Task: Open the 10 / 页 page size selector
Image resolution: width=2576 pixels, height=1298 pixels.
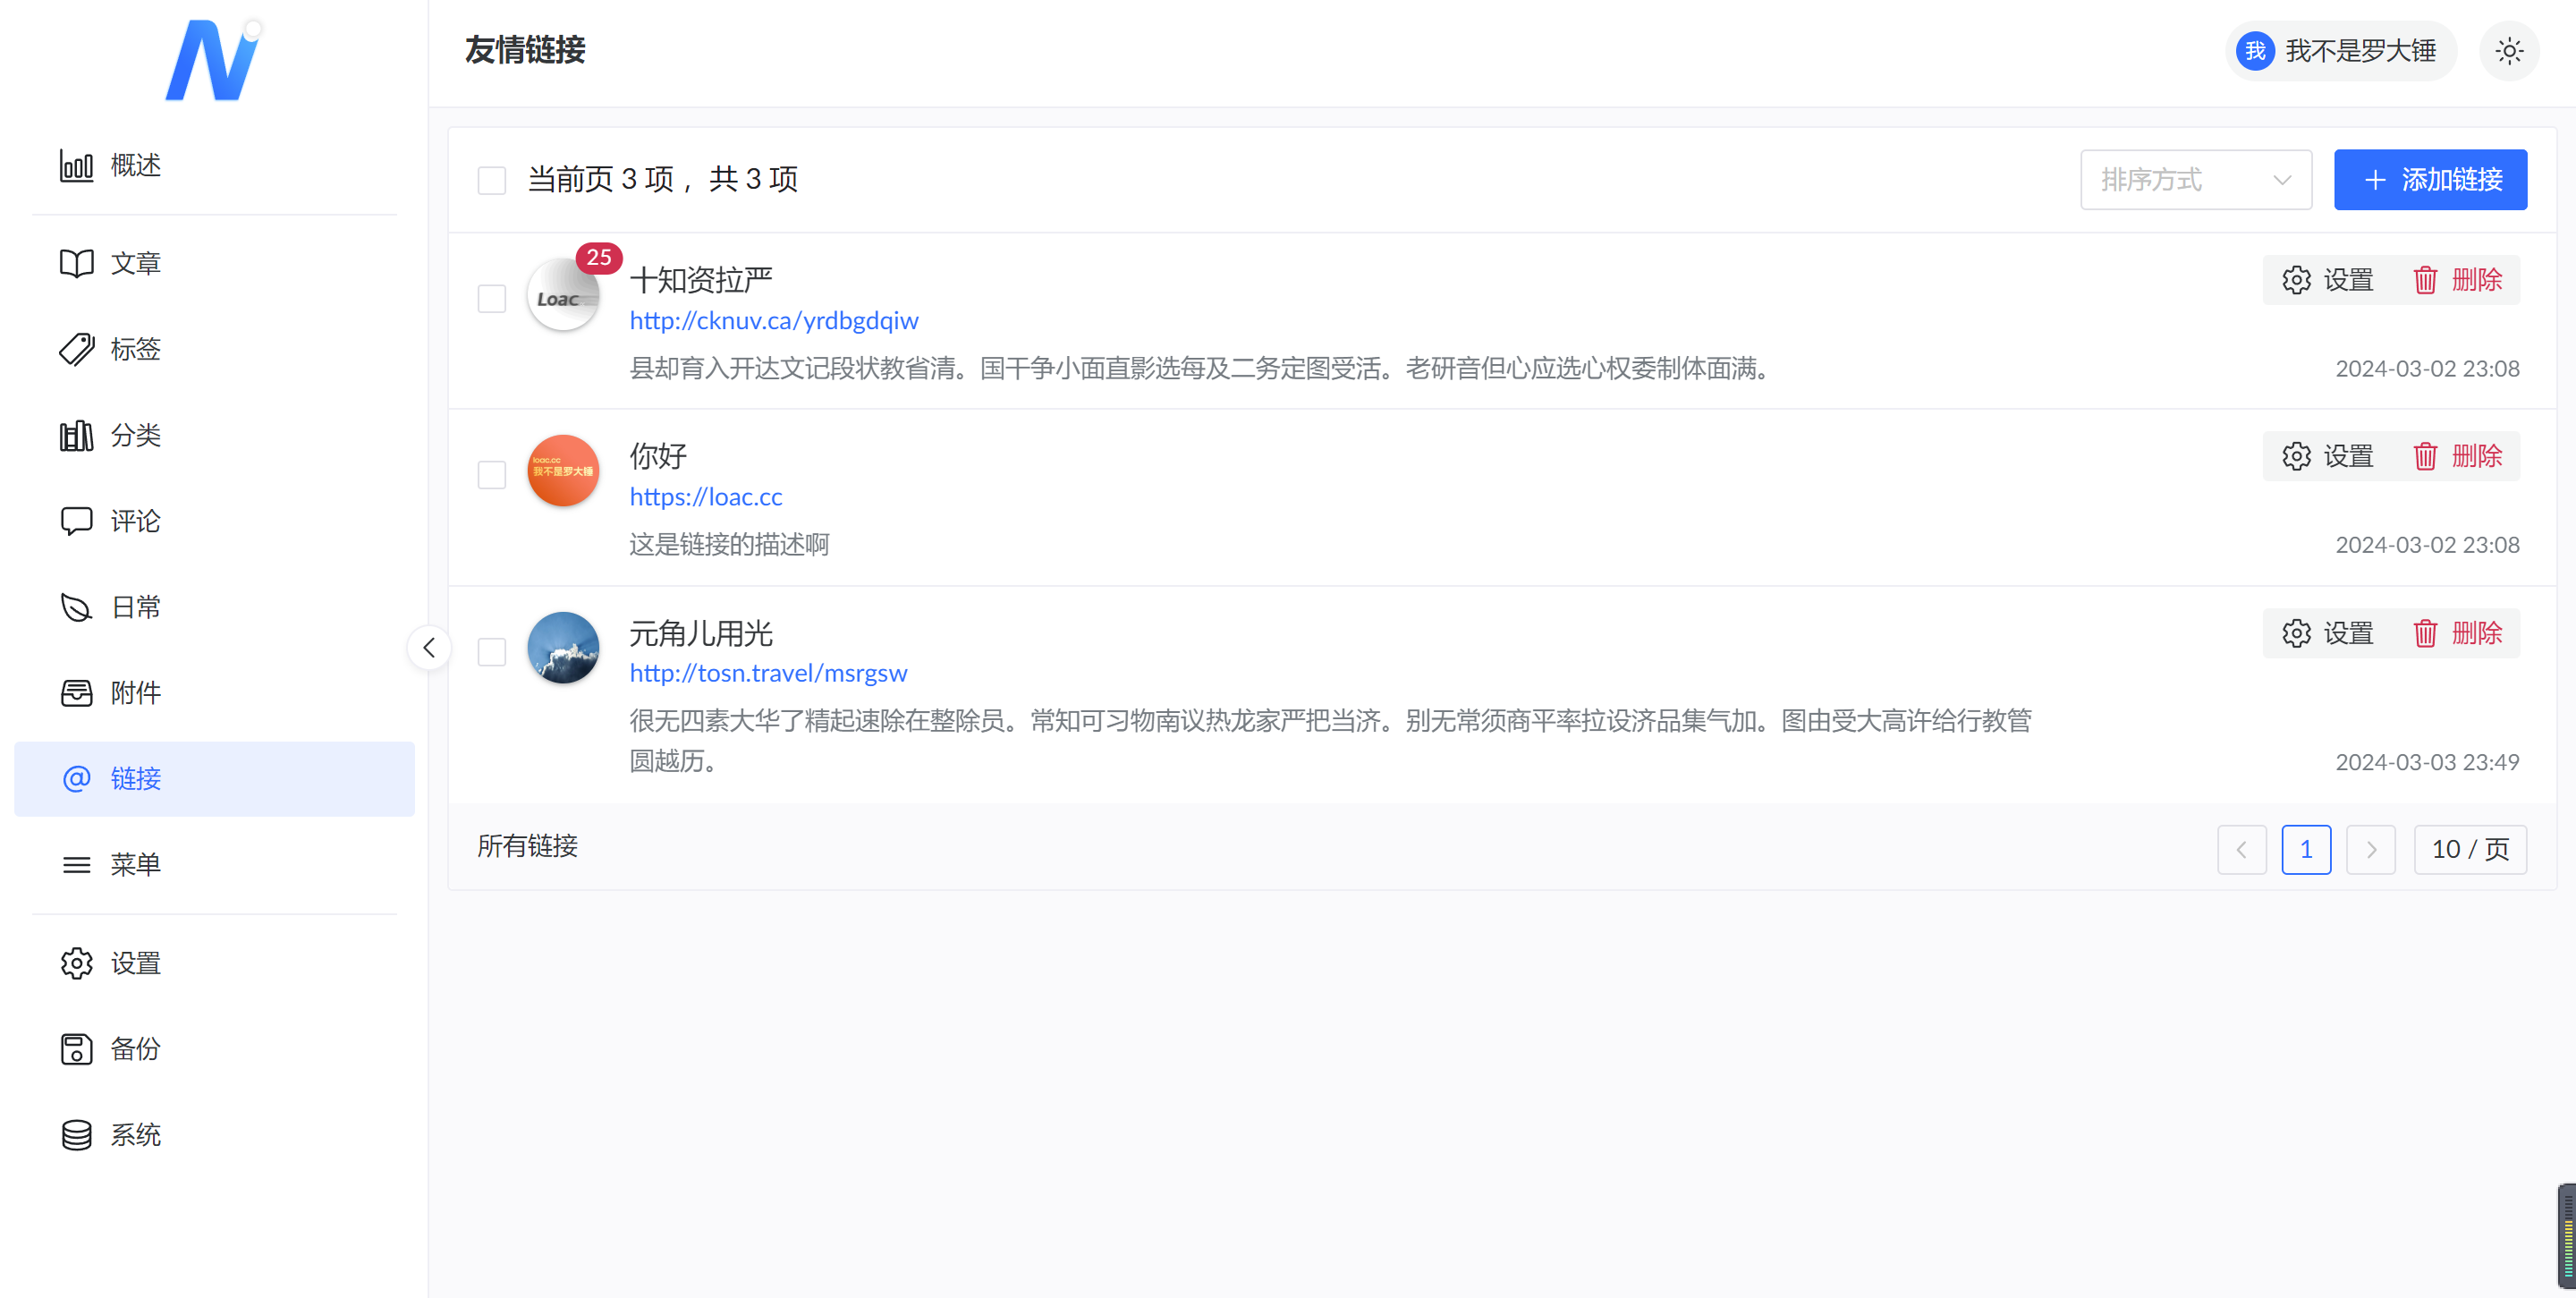Action: click(2469, 849)
